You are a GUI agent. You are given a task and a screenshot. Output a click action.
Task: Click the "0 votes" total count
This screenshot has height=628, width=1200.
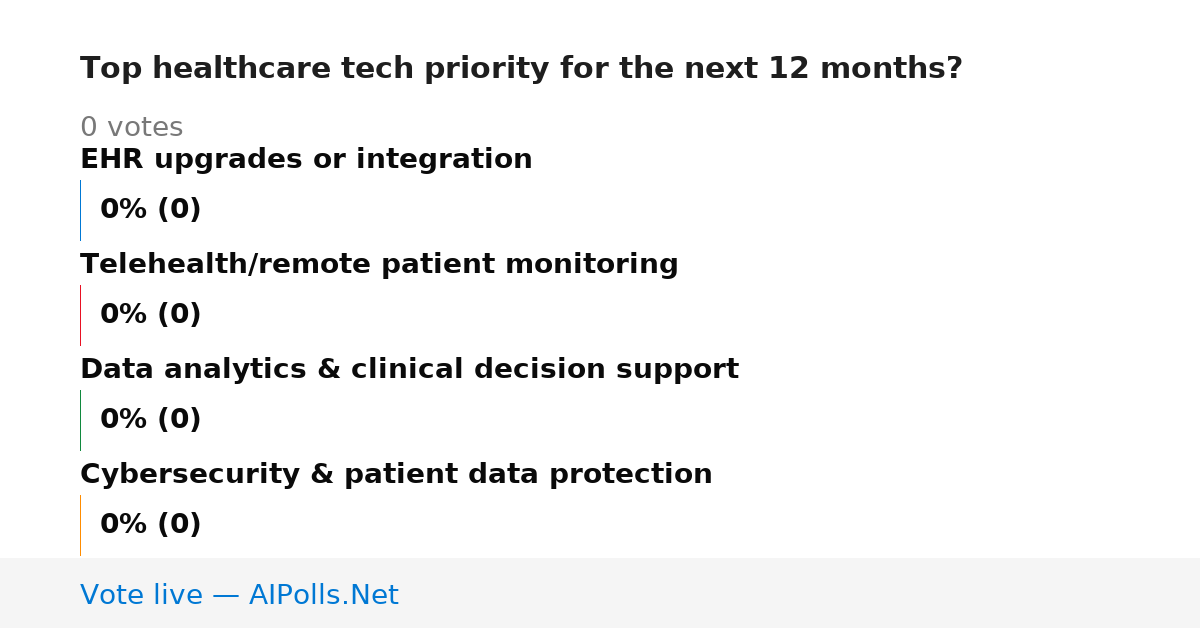coord(131,128)
